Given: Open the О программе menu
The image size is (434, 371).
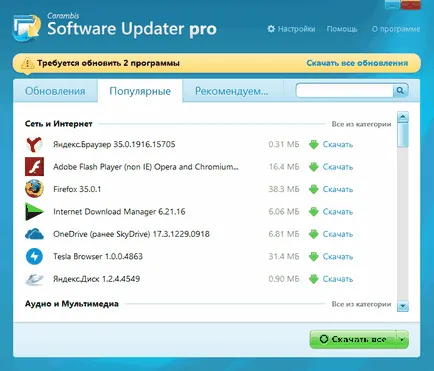Looking at the screenshot, I should coord(396,29).
